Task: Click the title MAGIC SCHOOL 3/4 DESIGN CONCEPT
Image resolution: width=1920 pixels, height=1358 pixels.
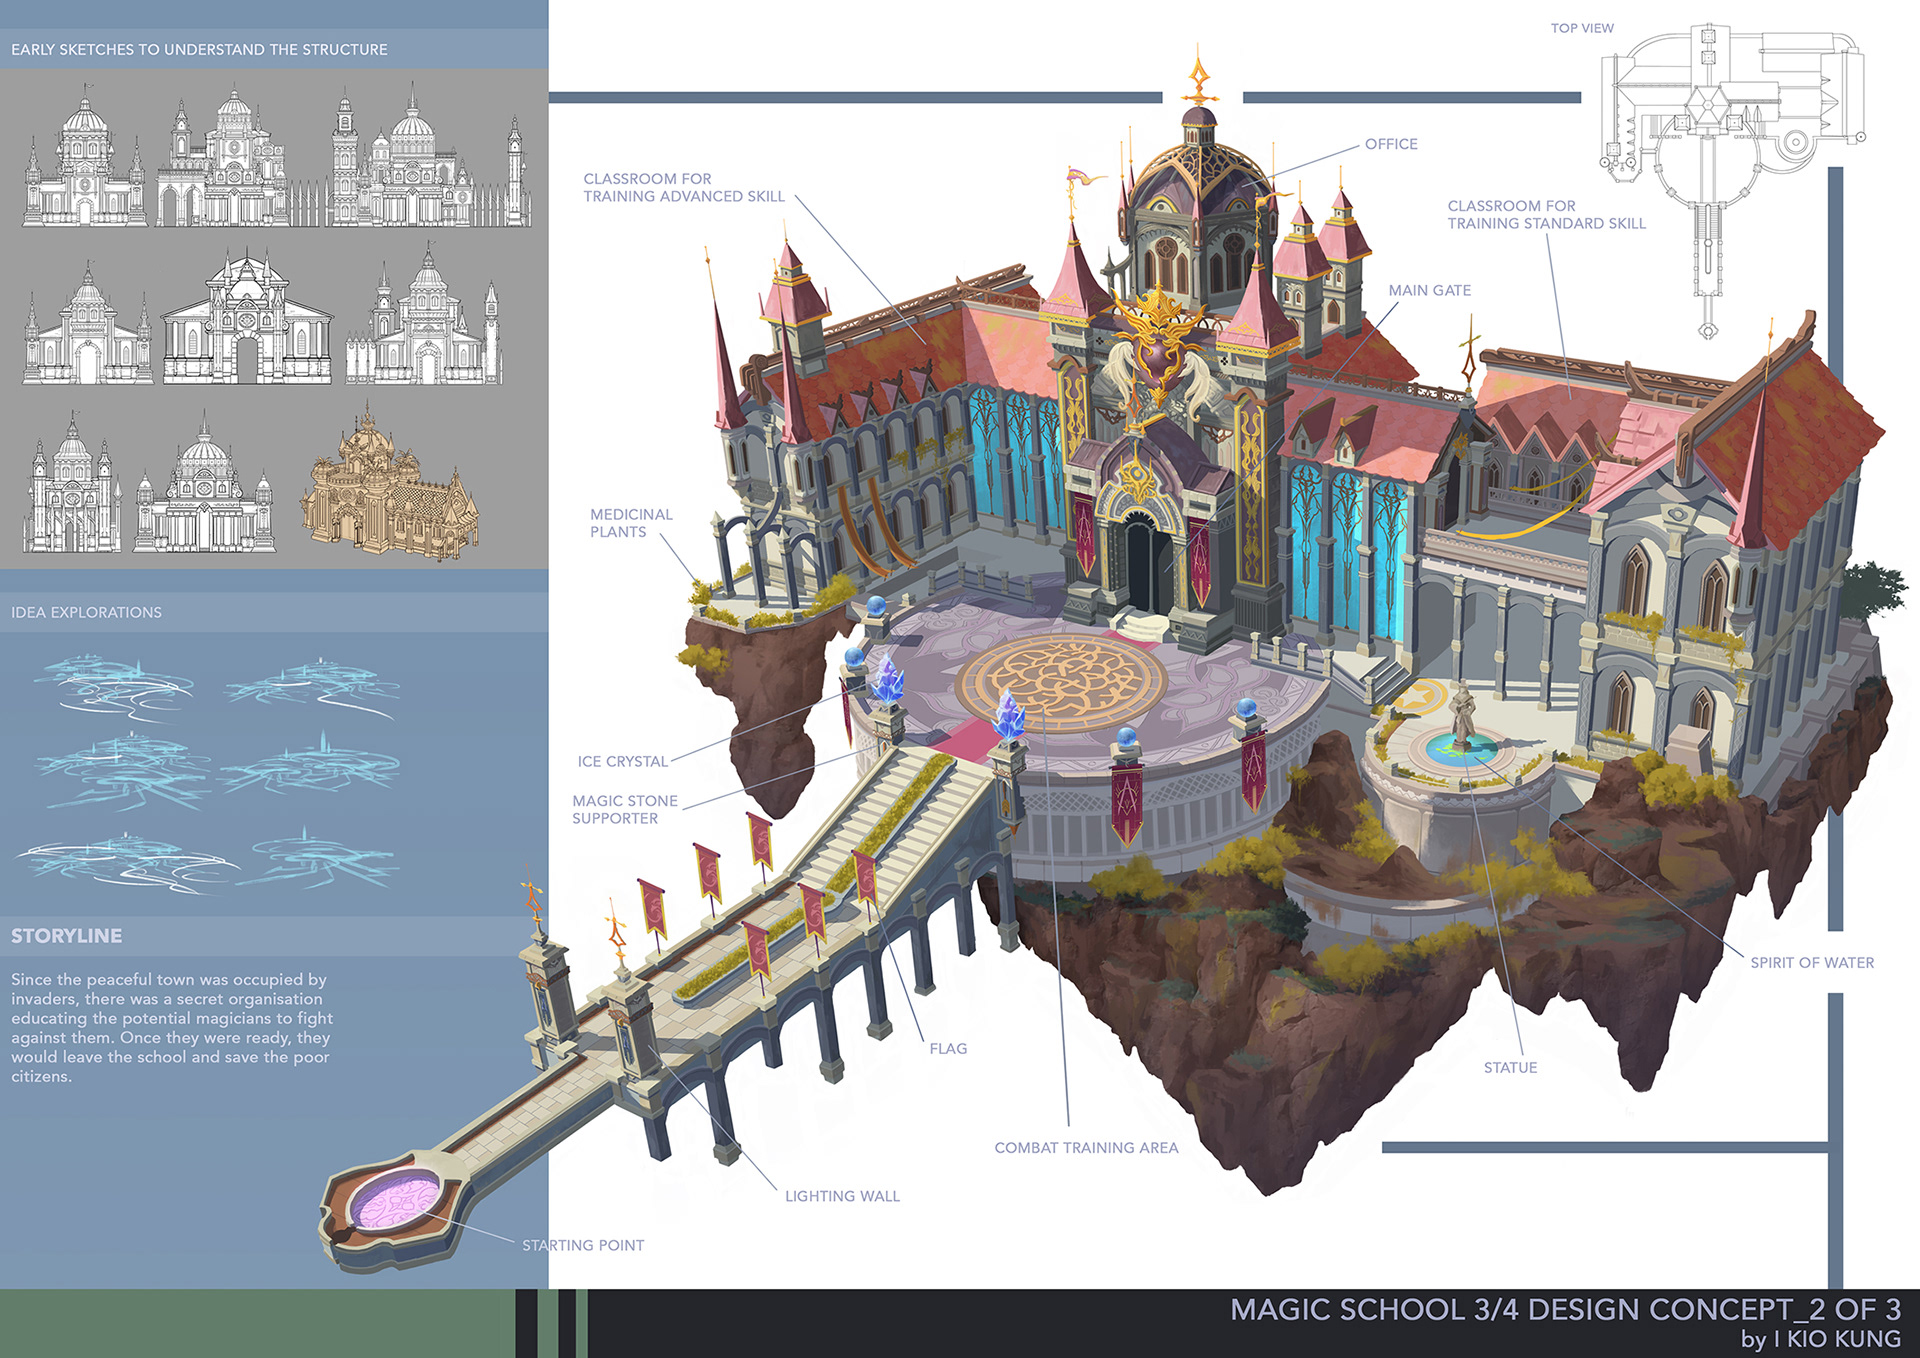Action: pyautogui.click(x=1565, y=1310)
